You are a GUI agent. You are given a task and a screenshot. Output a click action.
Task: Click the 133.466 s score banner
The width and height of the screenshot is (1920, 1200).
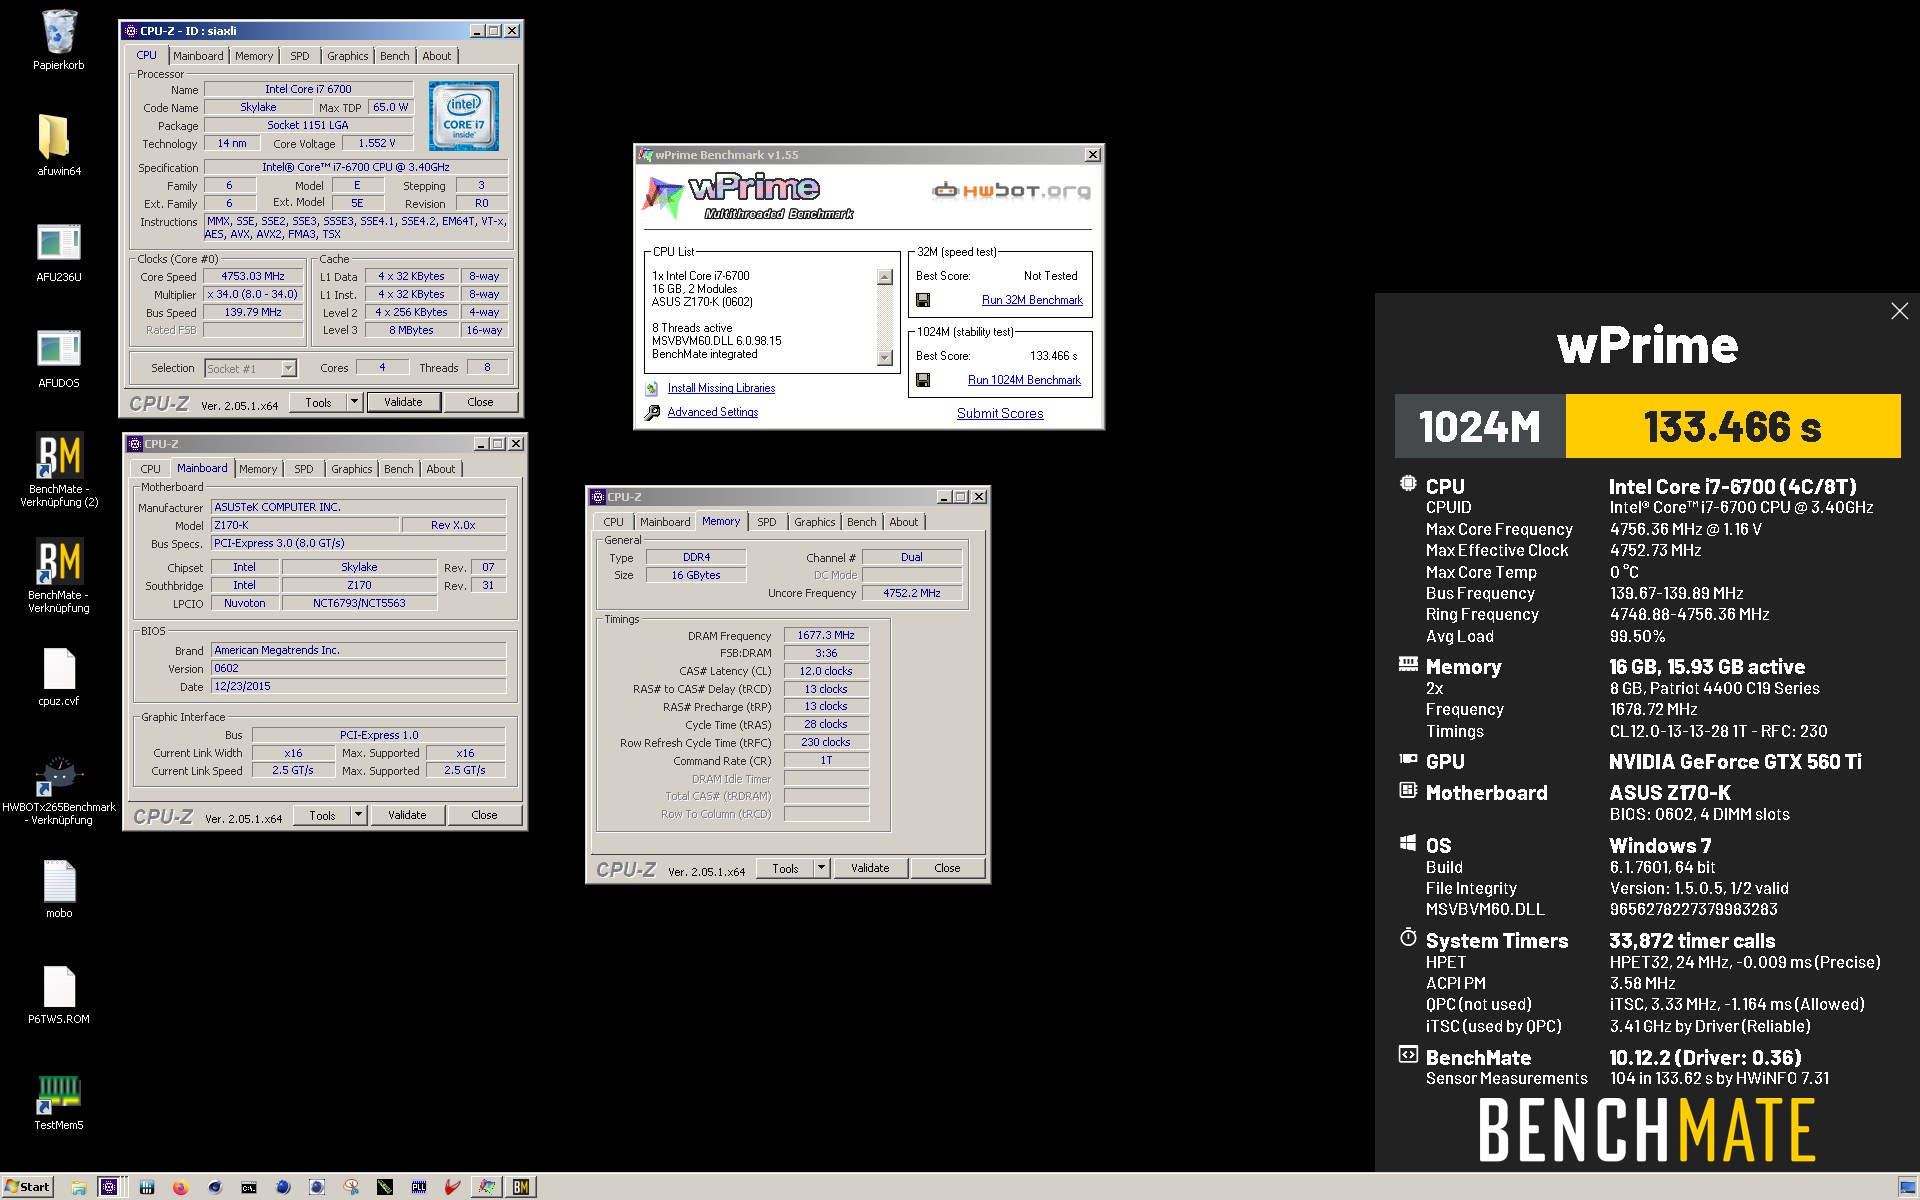point(1733,426)
